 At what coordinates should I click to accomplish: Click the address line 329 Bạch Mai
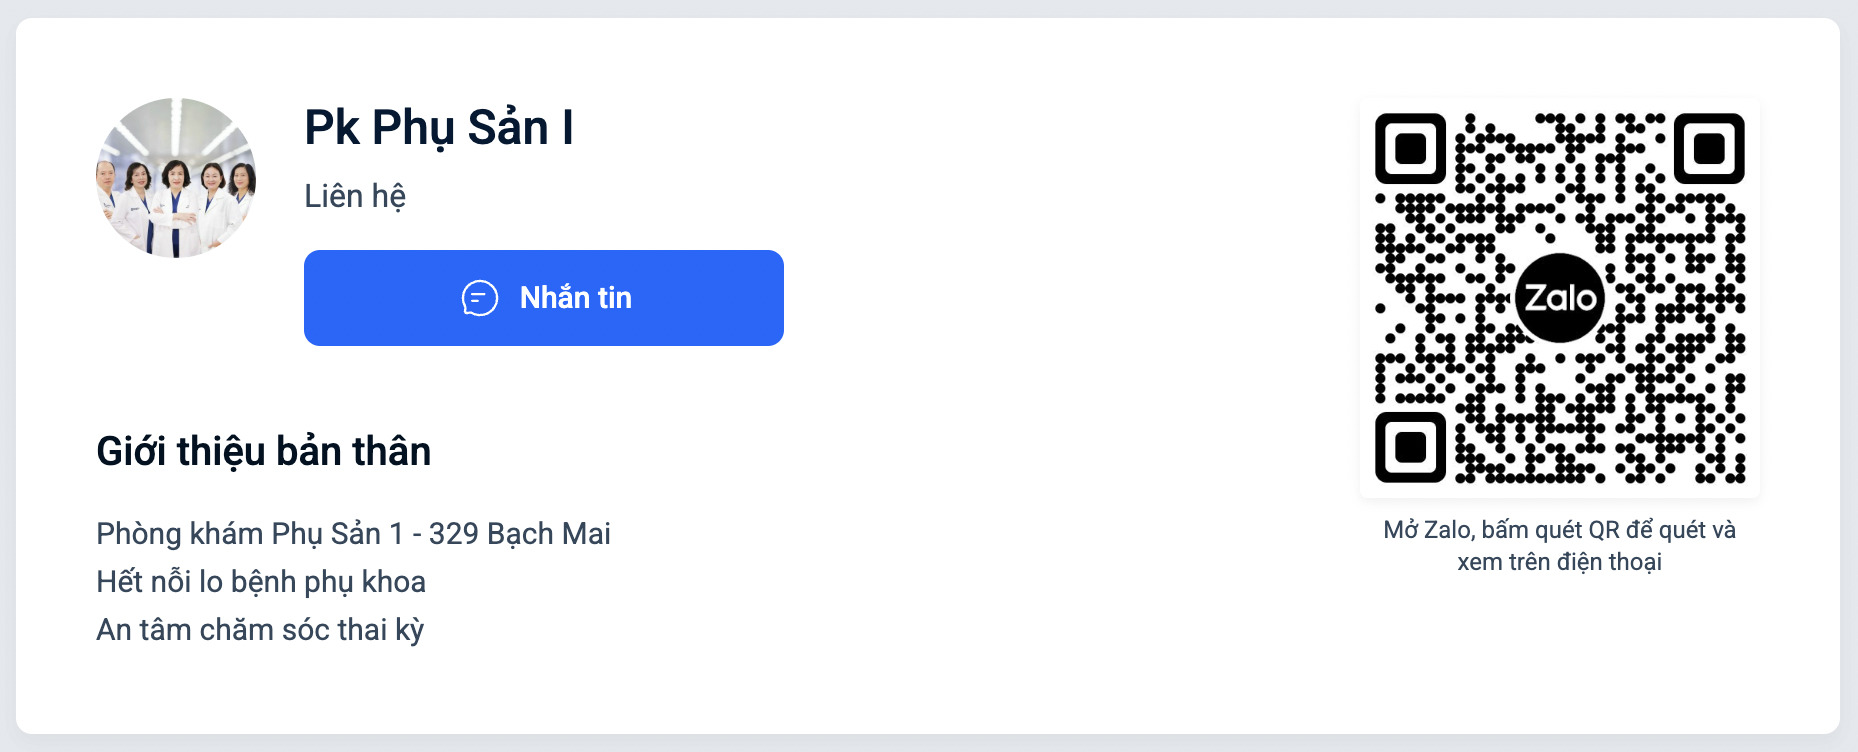520,534
